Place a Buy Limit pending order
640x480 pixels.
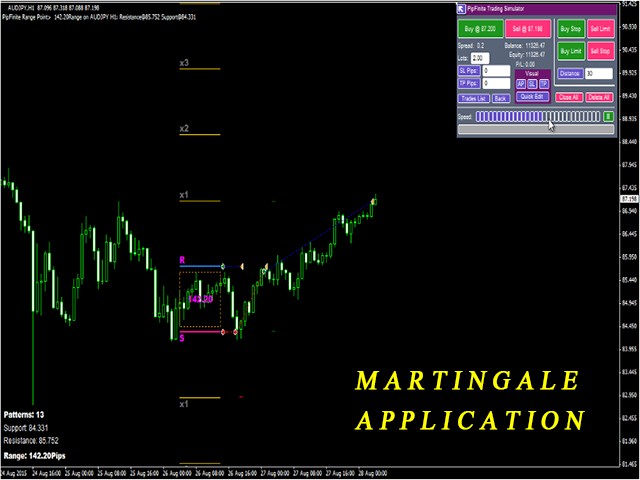click(x=570, y=51)
